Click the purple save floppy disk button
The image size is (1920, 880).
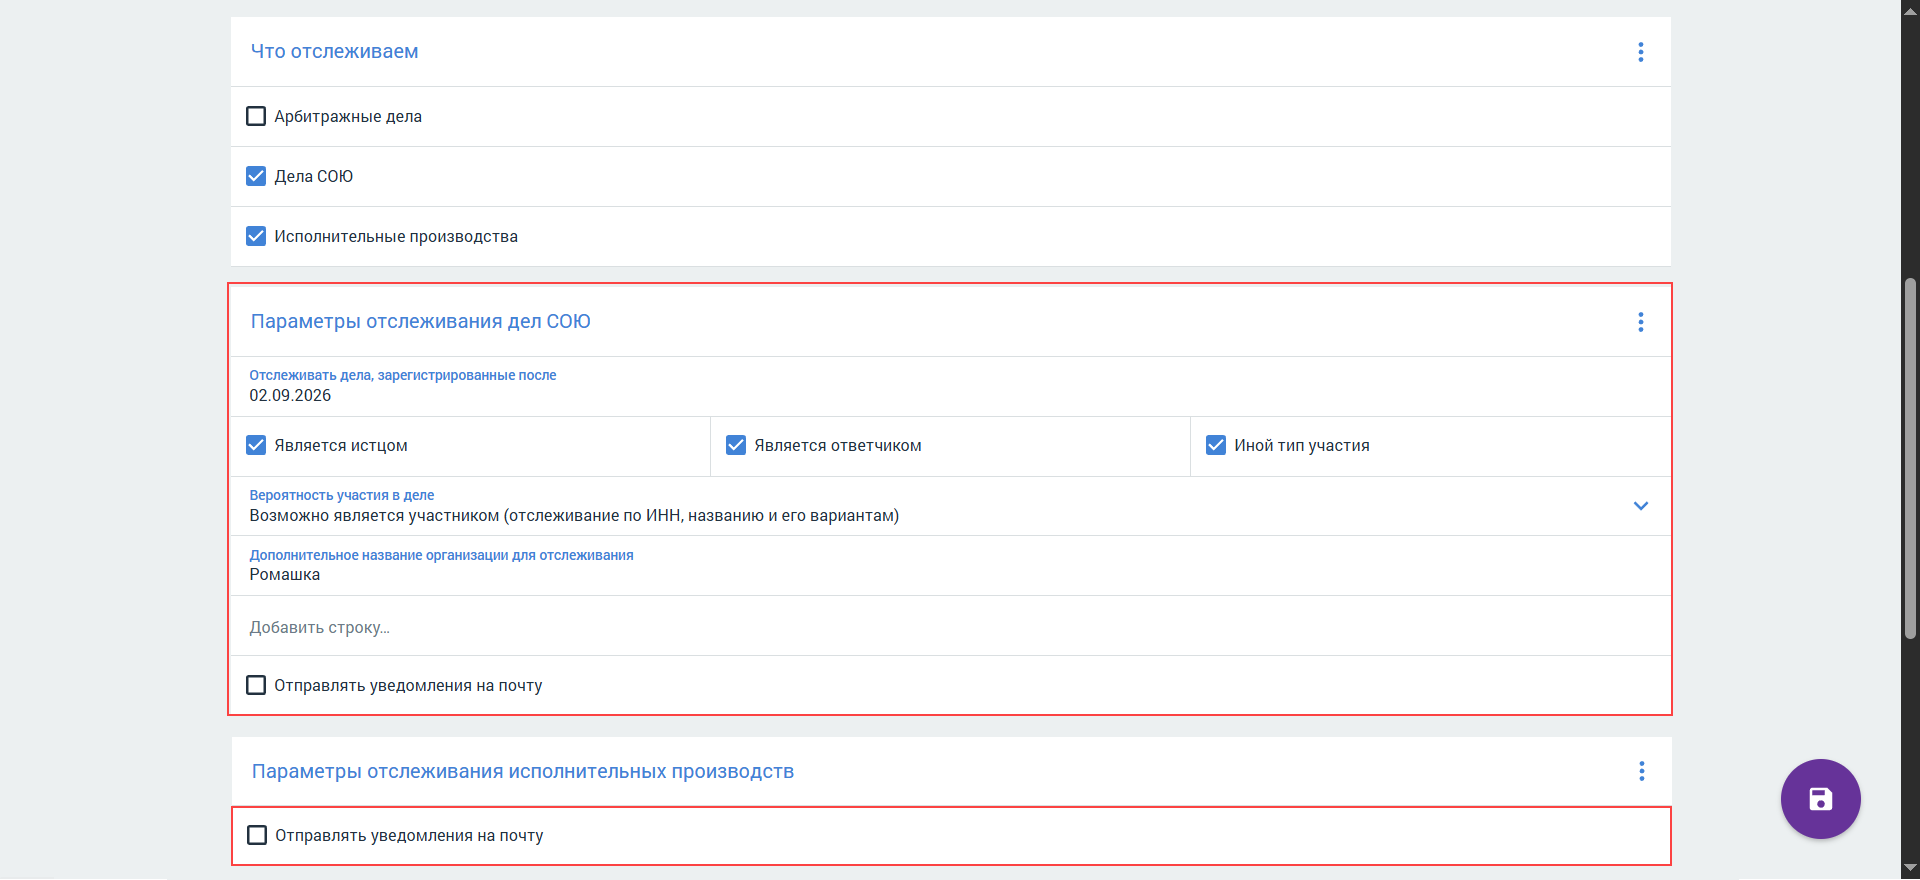[1820, 799]
